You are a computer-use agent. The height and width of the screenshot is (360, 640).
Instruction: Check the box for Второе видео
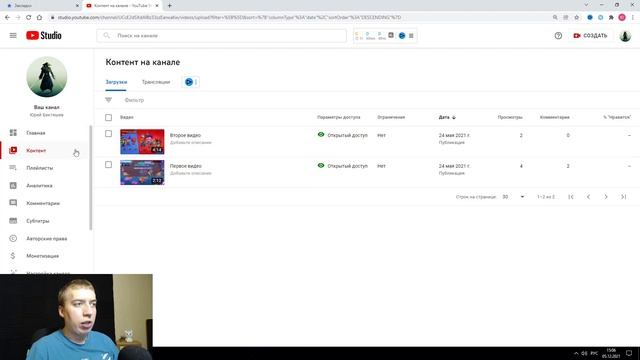pyautogui.click(x=108, y=133)
